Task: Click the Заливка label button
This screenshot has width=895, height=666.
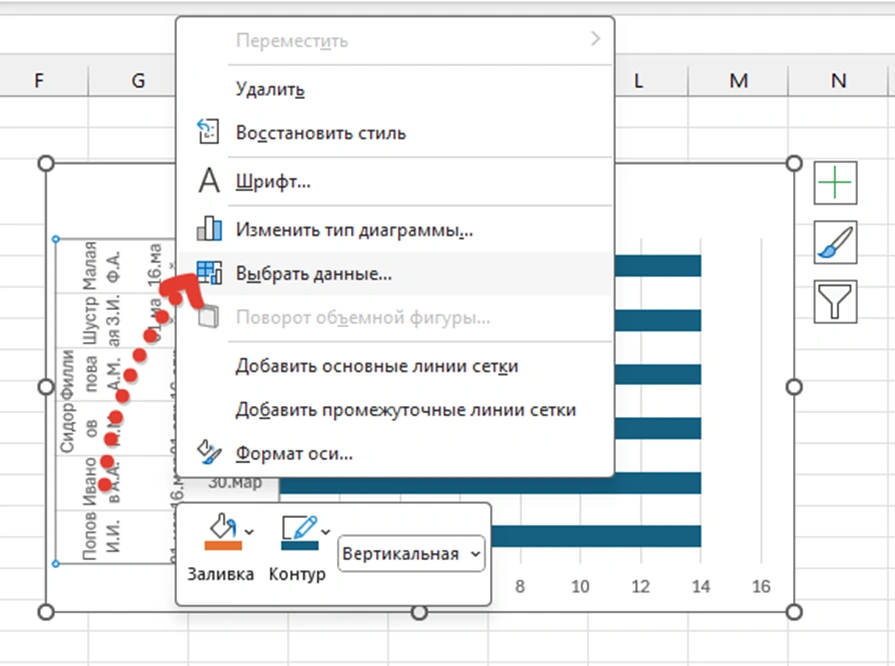Action: 220,574
